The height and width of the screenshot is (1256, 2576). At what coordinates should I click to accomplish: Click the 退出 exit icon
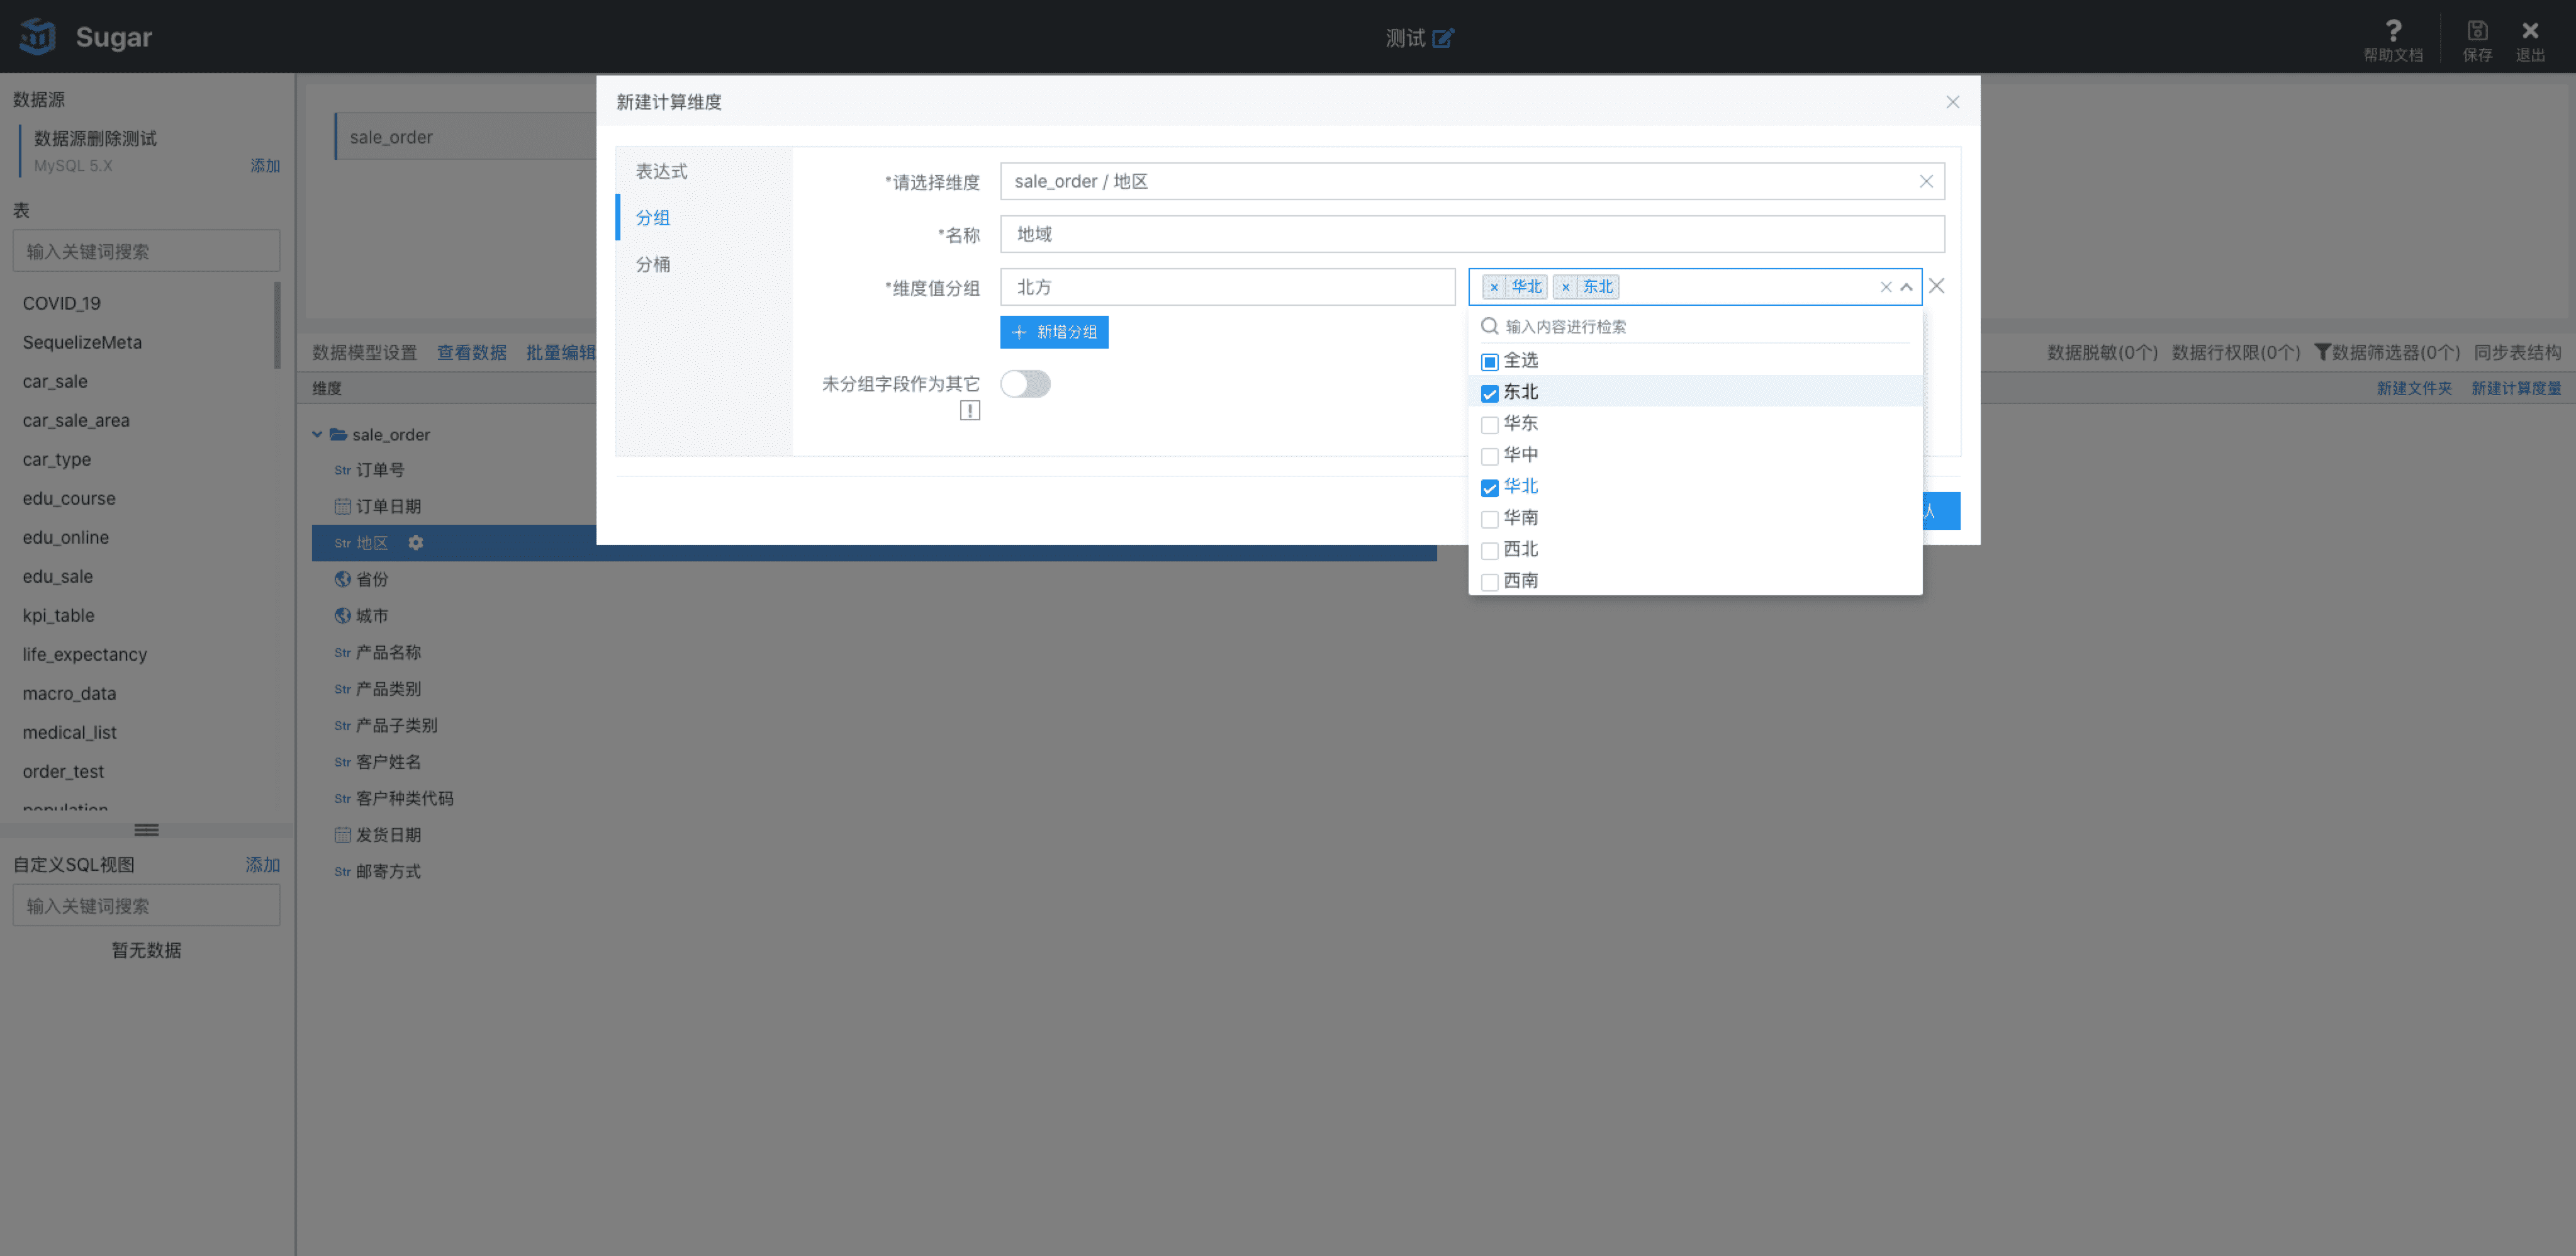(x=2529, y=30)
